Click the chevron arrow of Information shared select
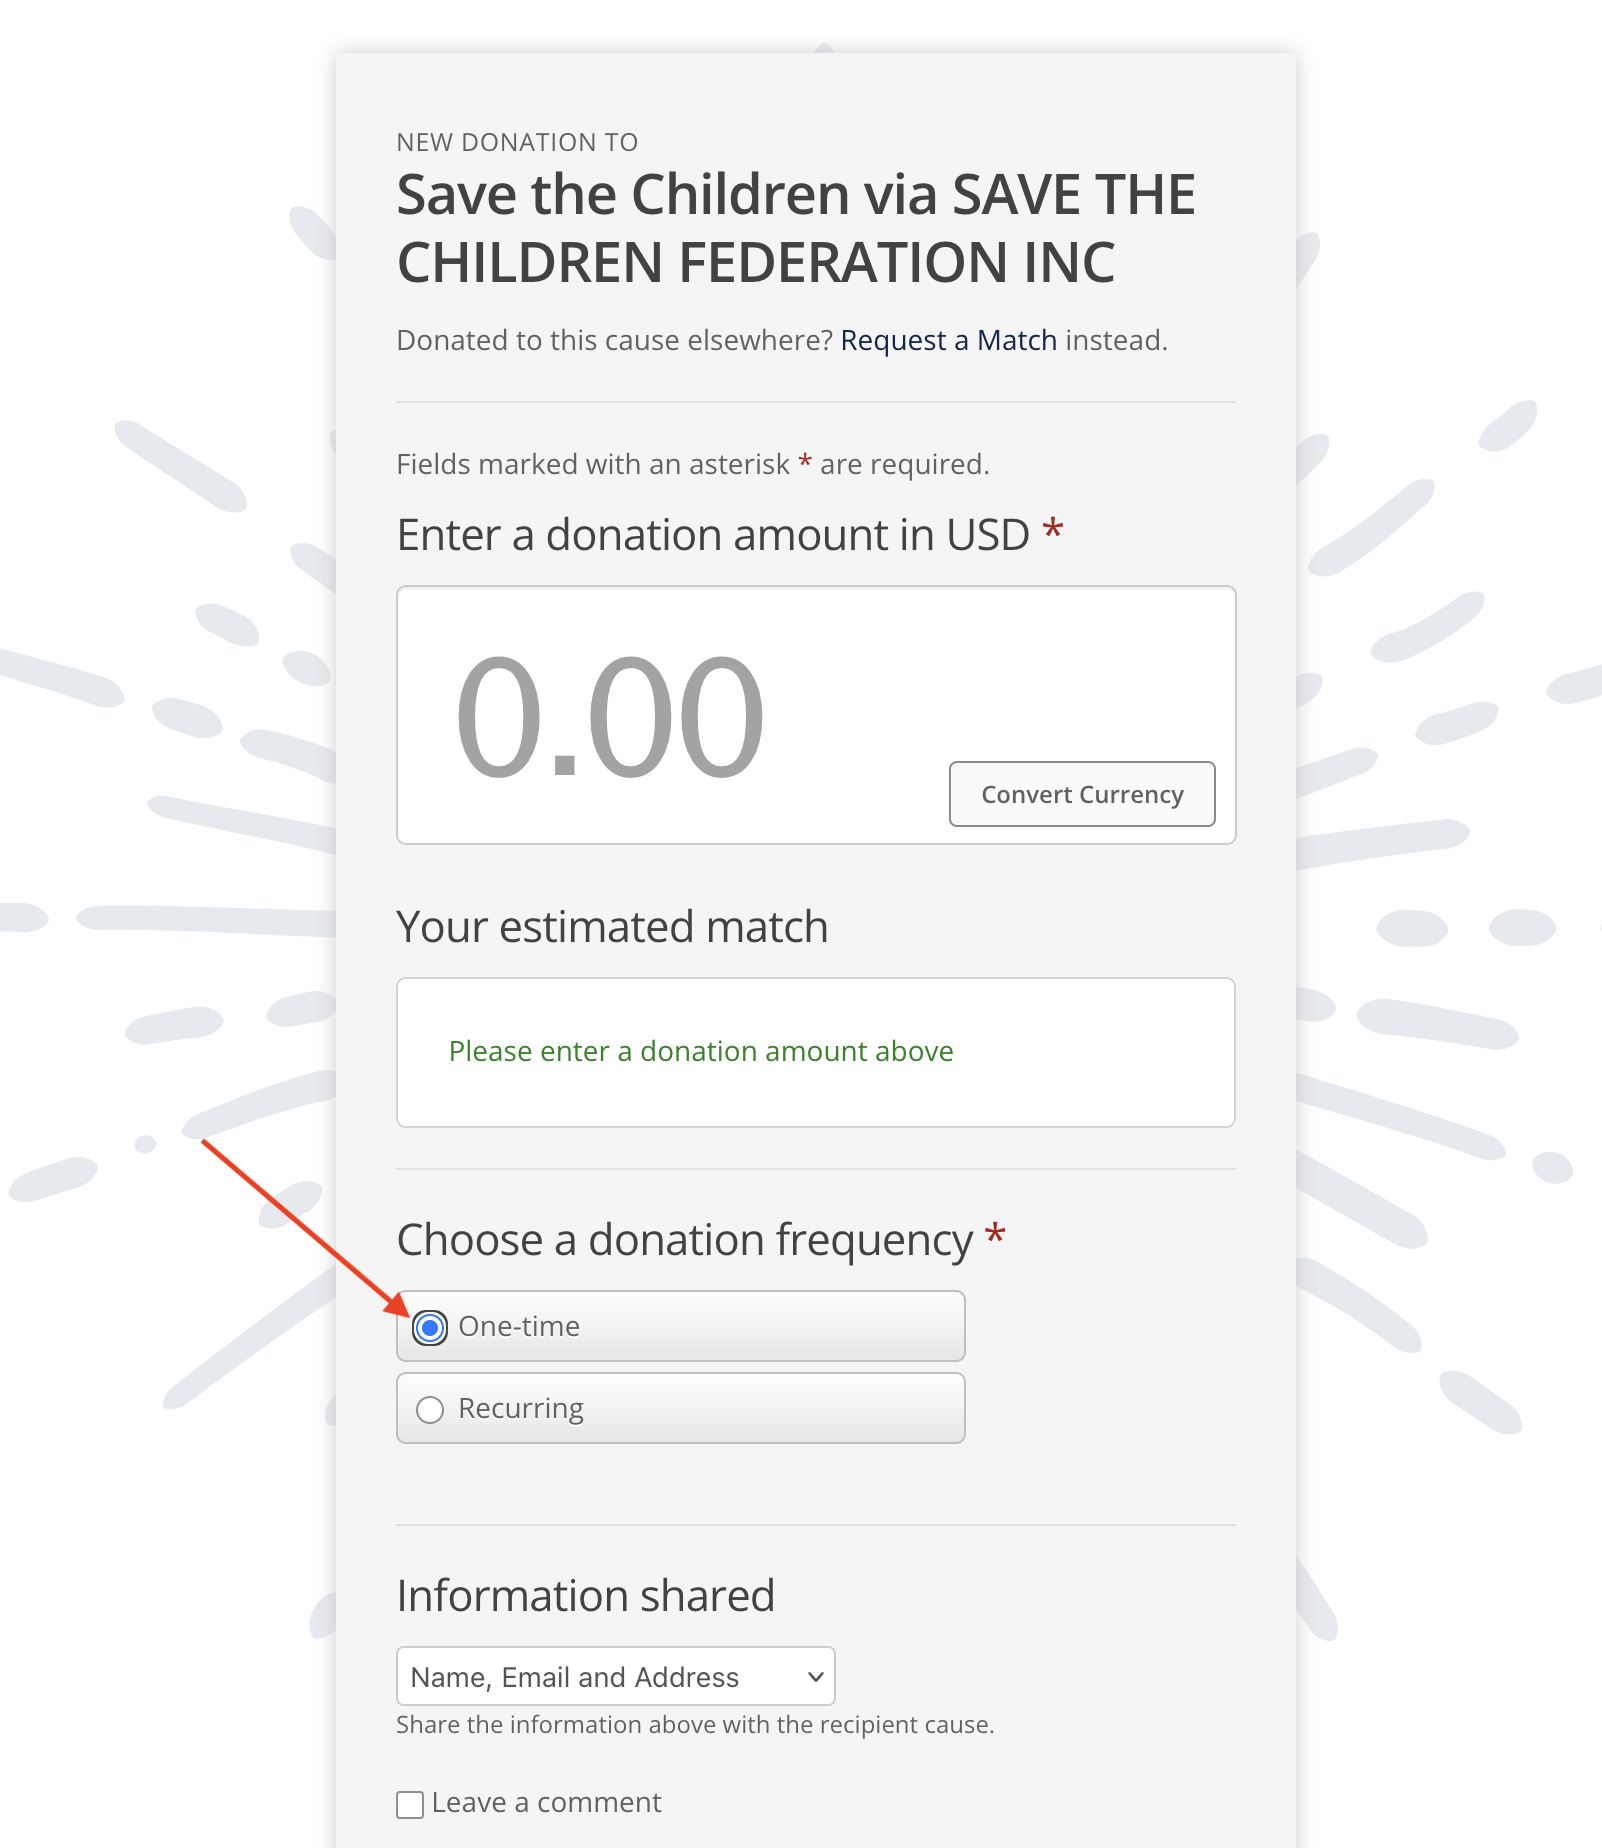 pos(816,1676)
